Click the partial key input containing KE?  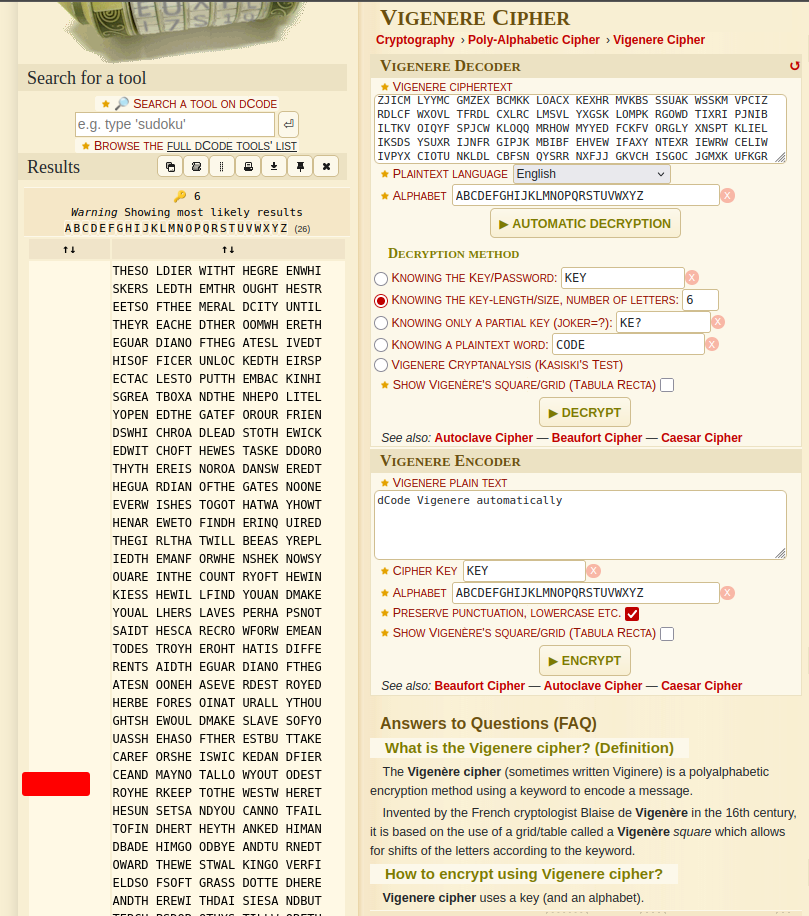(663, 322)
